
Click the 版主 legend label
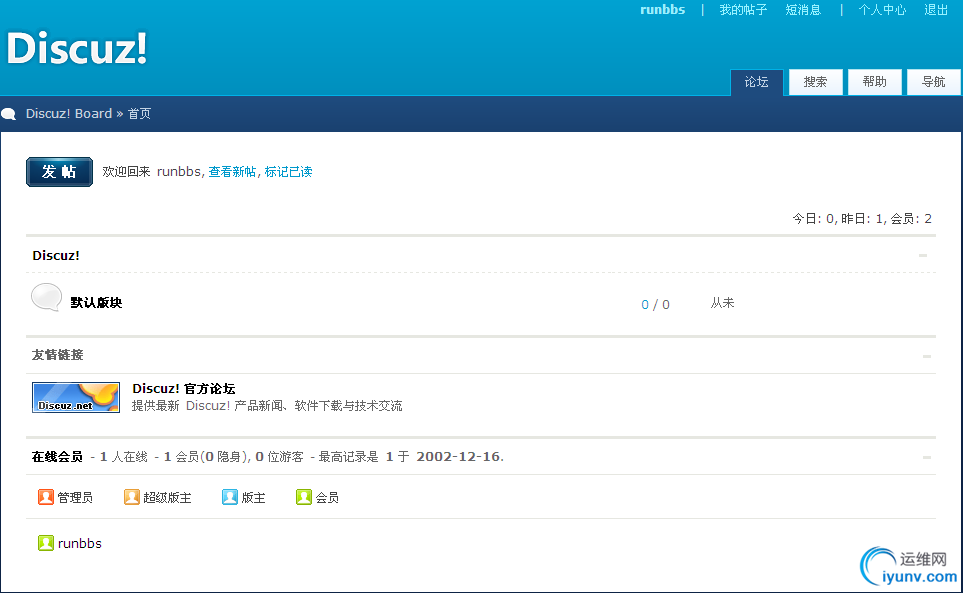coord(253,497)
